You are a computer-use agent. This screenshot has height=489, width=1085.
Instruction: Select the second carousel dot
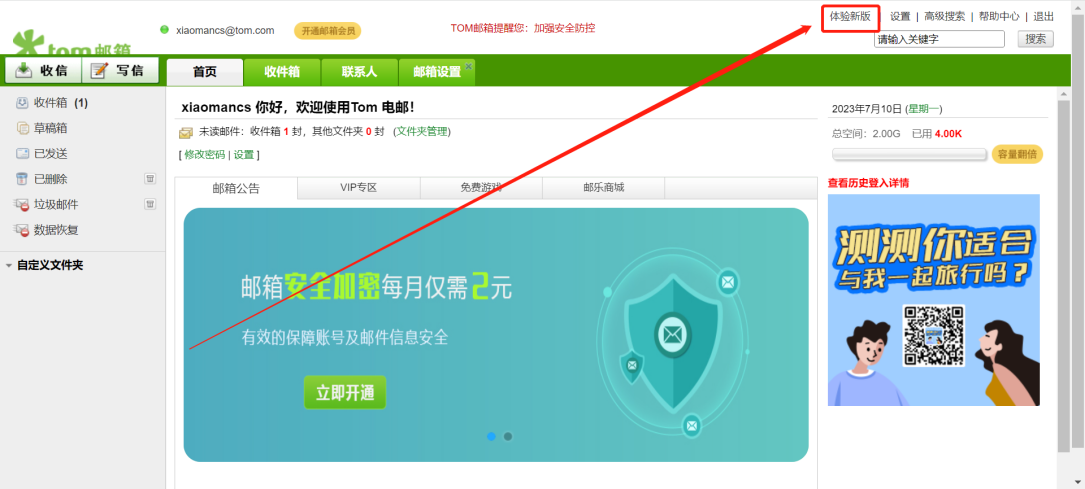click(x=508, y=436)
